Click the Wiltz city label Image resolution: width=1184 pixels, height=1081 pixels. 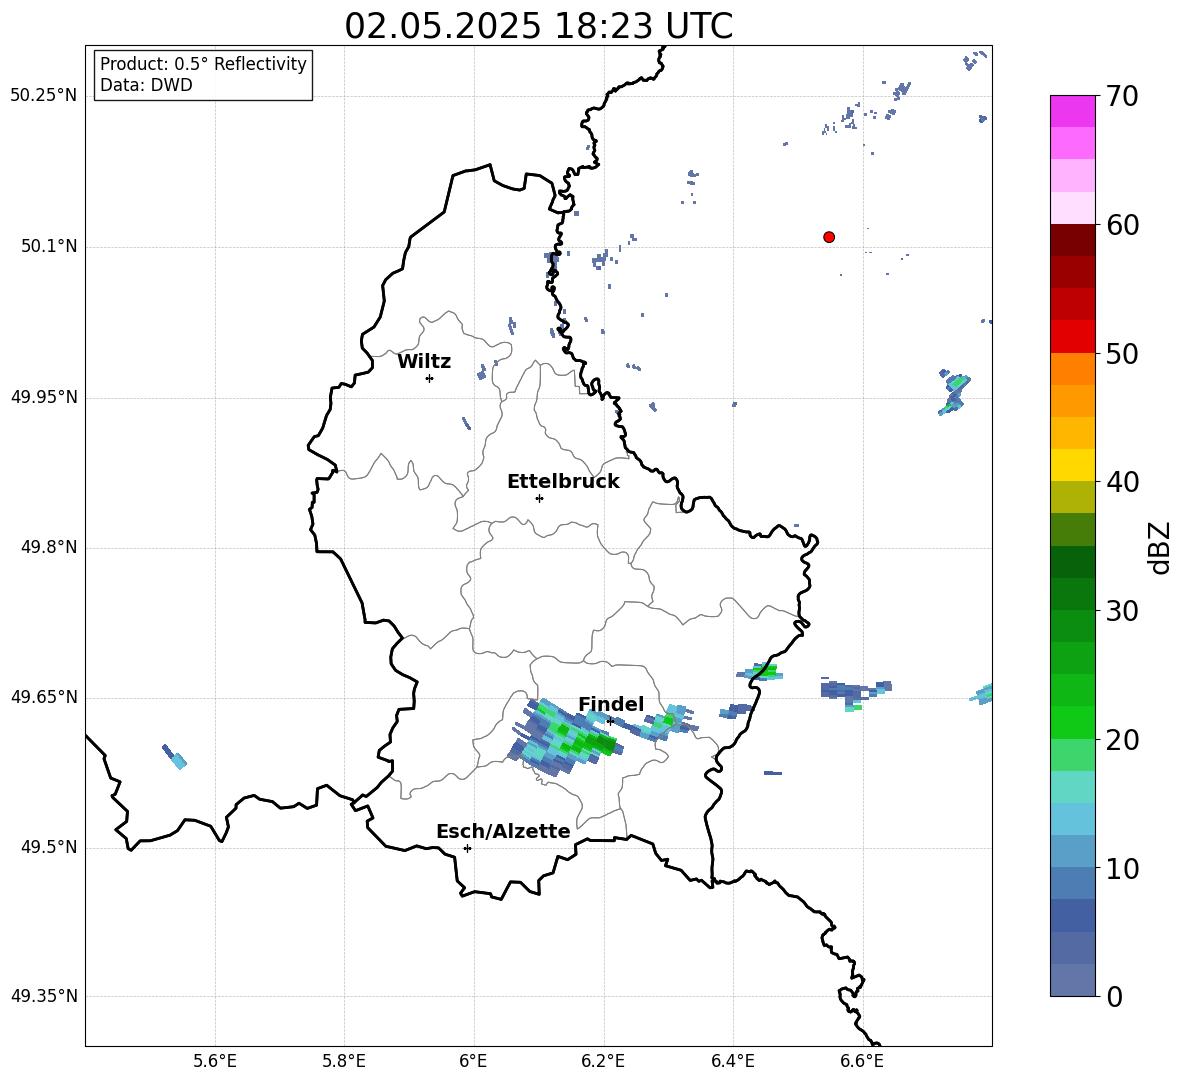click(424, 362)
